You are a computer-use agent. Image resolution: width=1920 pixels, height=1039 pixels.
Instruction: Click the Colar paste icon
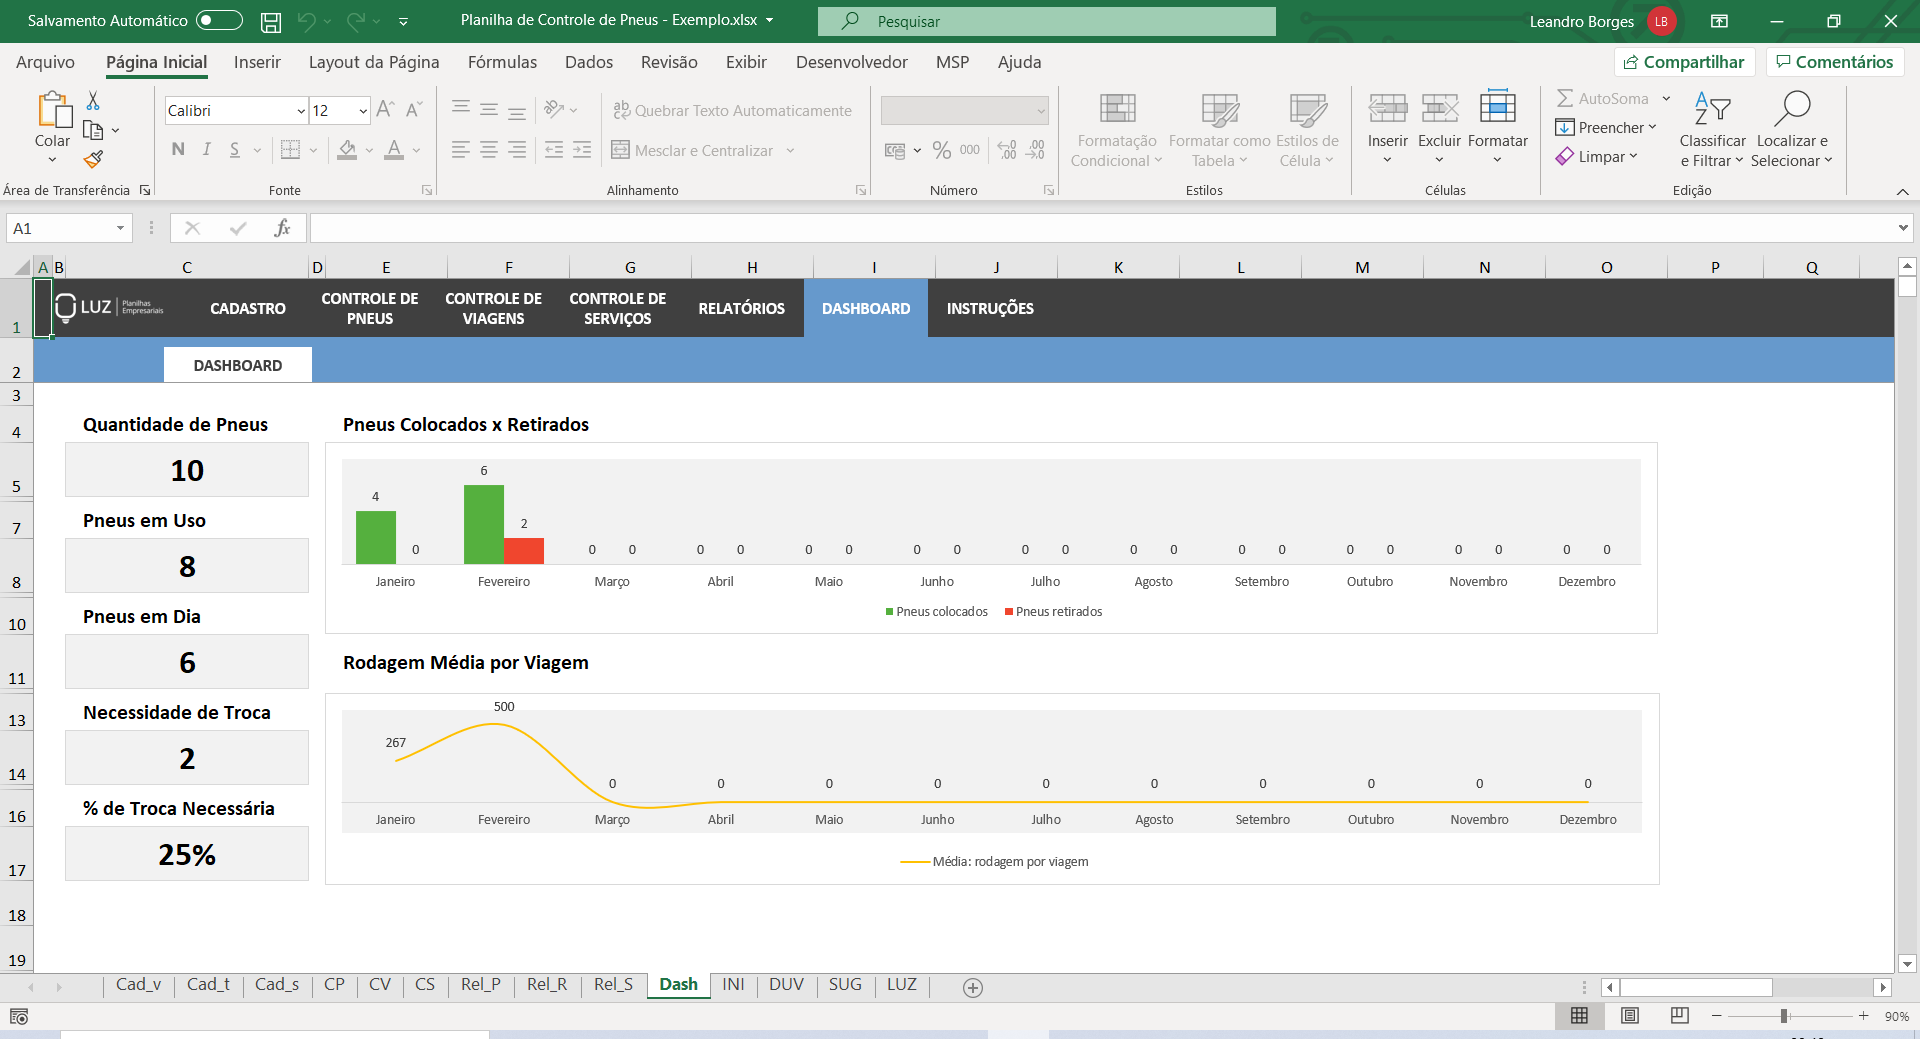(53, 110)
